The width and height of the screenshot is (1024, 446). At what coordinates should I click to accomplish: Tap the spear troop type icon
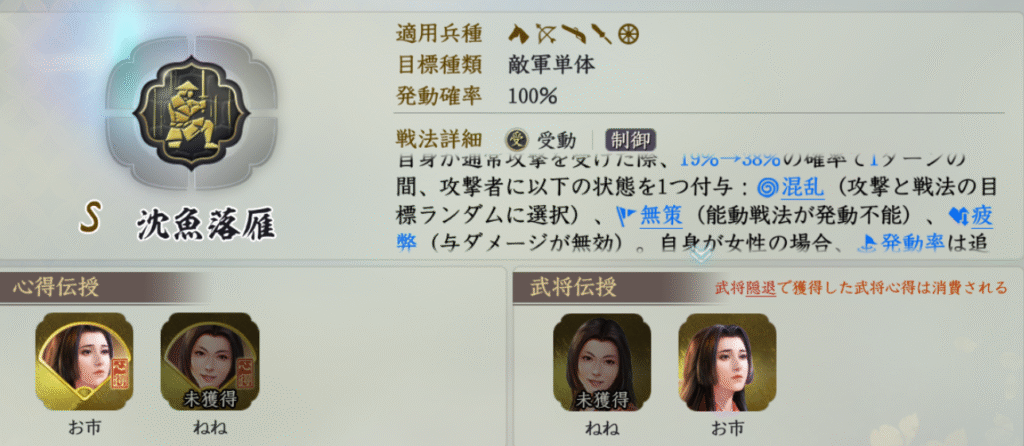pos(602,33)
